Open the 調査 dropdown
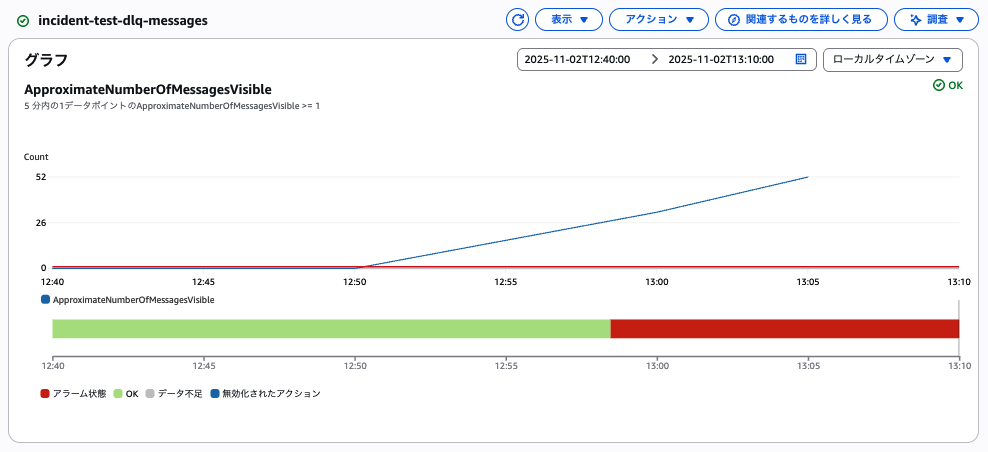Viewport: 988px width, 452px height. pyautogui.click(x=936, y=19)
